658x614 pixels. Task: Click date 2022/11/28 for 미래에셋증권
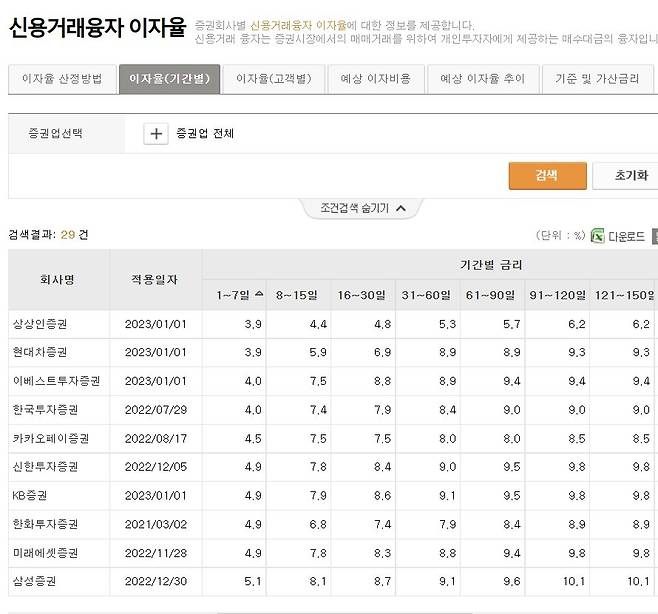click(x=156, y=553)
